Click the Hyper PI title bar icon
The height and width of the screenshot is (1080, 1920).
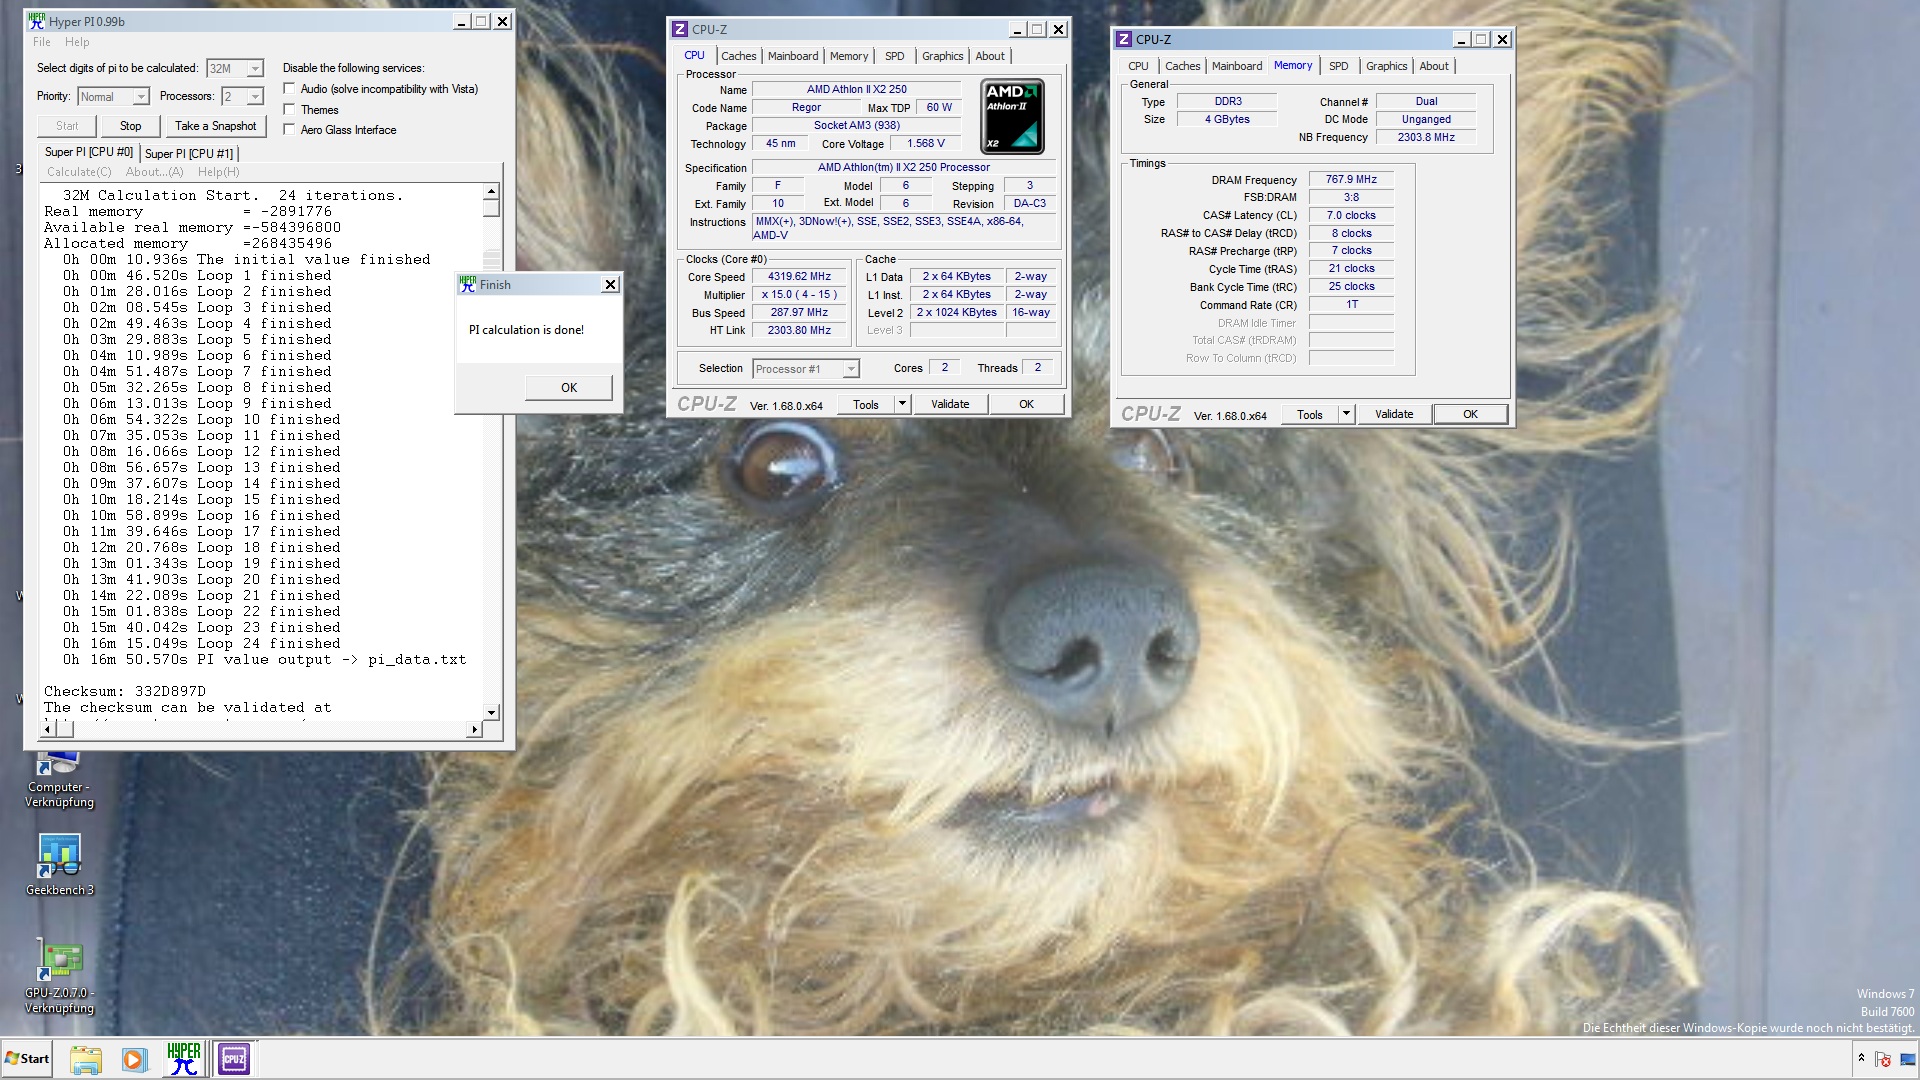point(37,21)
